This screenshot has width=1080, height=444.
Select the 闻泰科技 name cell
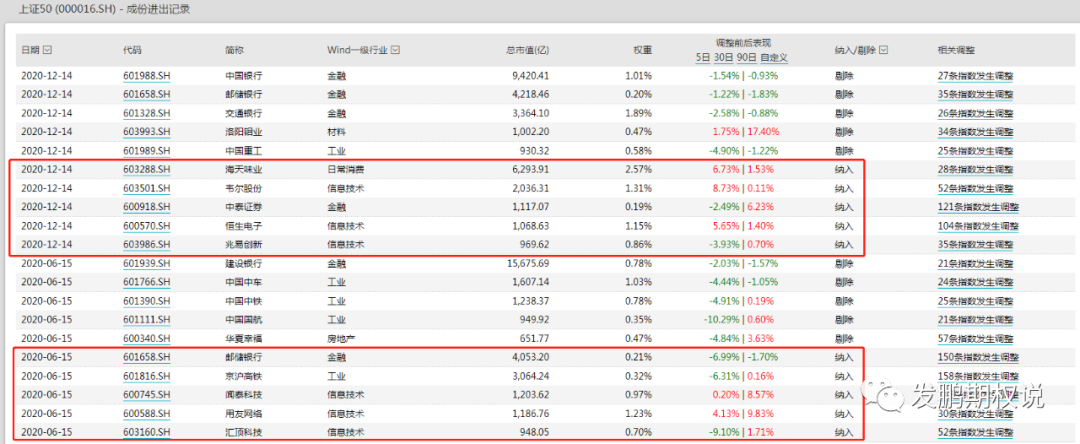[x=243, y=394]
